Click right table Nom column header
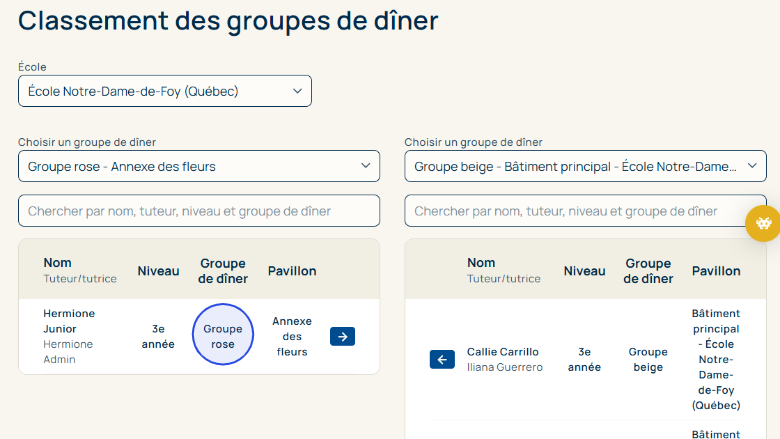Screen dimensions: 780x439 pyautogui.click(x=481, y=263)
